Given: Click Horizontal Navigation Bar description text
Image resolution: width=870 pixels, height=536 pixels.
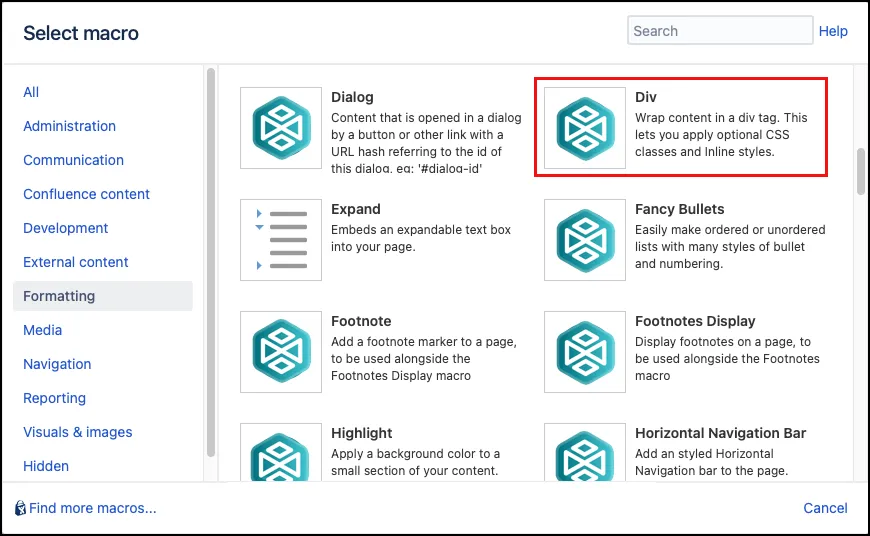Looking at the screenshot, I should (711, 462).
